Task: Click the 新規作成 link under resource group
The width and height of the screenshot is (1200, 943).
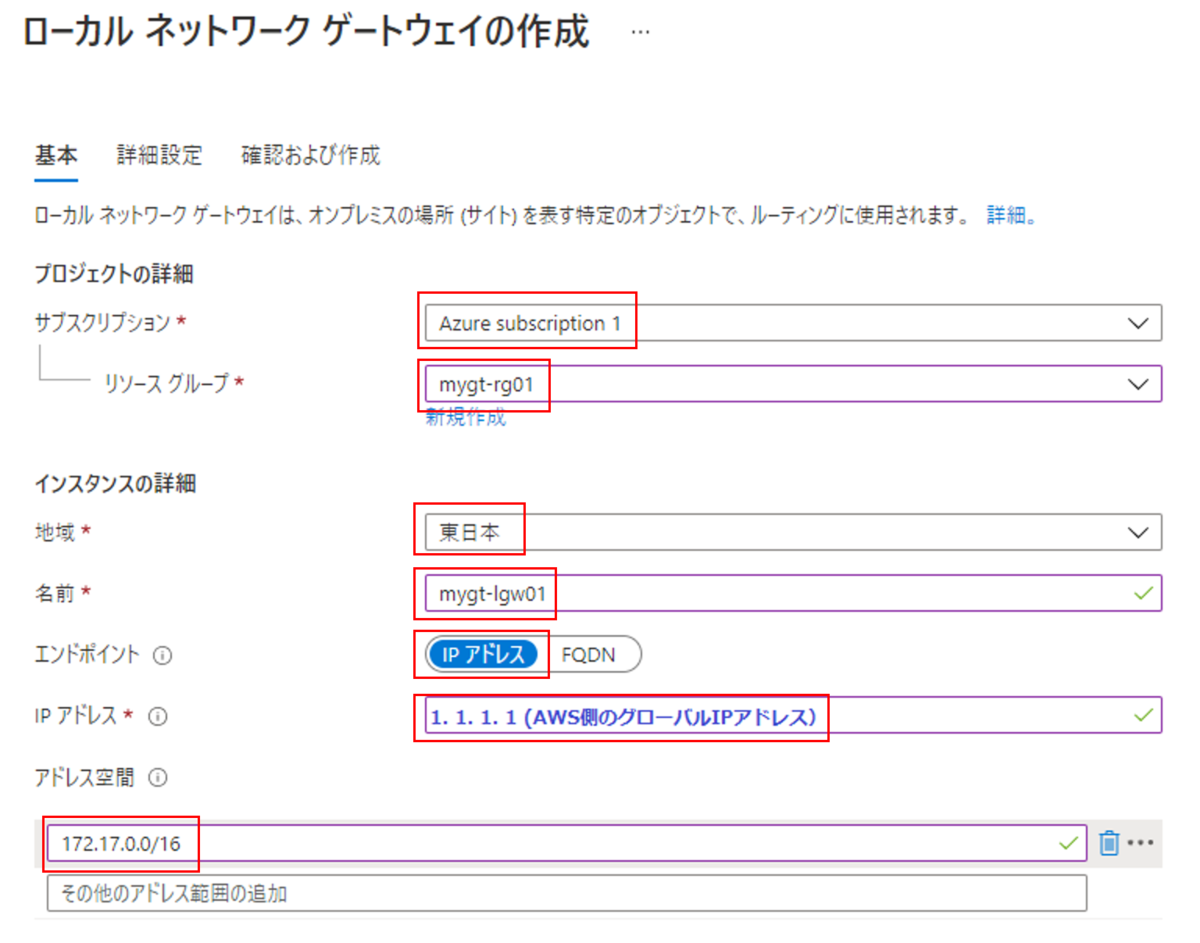Action: pyautogui.click(x=464, y=418)
